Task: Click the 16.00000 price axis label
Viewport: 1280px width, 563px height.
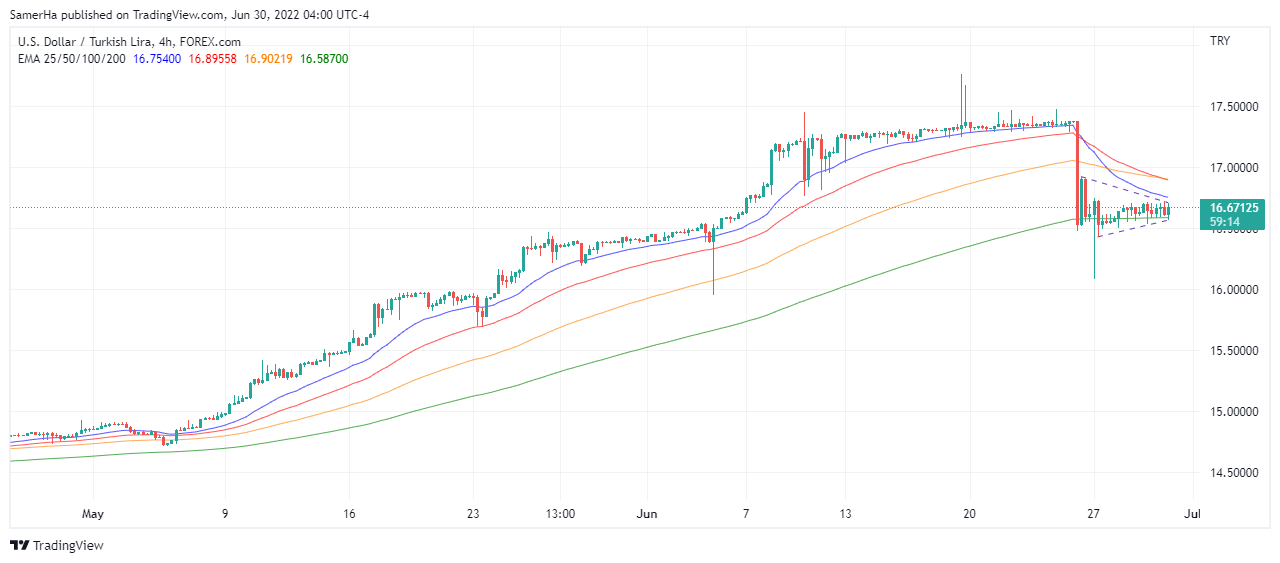Action: pyautogui.click(x=1231, y=289)
